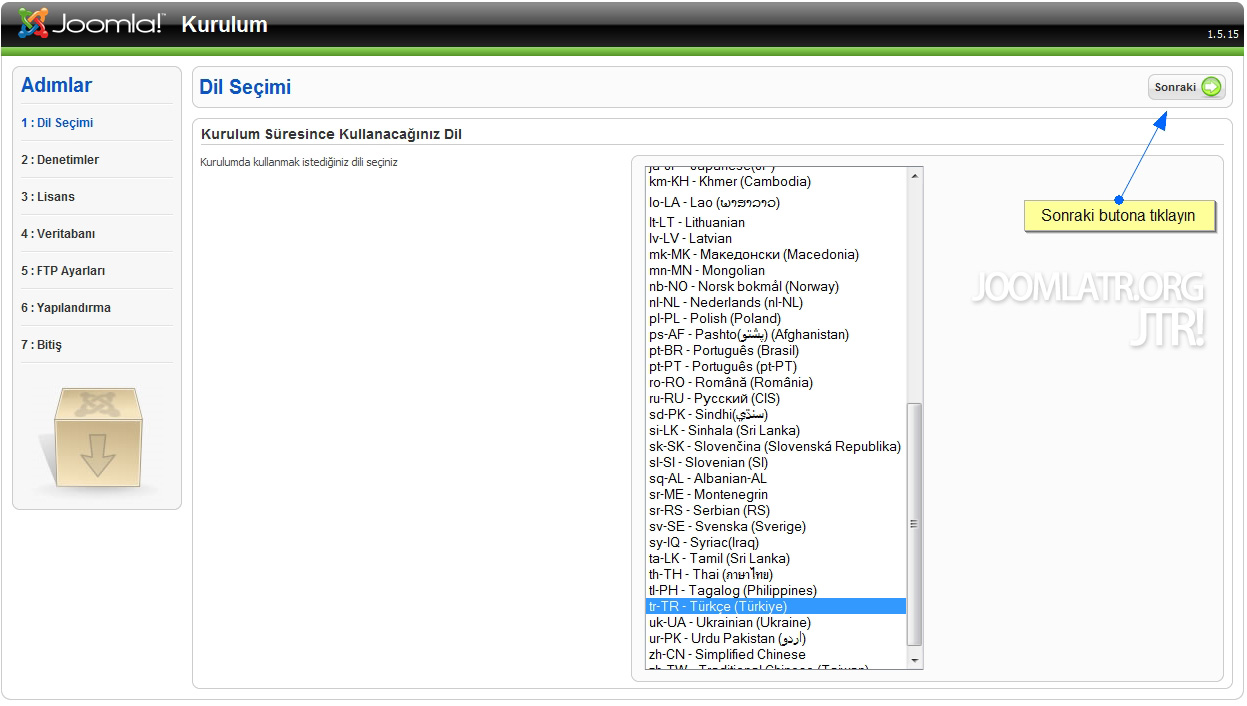Go to step 5: FTP Ayarları
Screen dimensions: 1247x706
pos(63,271)
